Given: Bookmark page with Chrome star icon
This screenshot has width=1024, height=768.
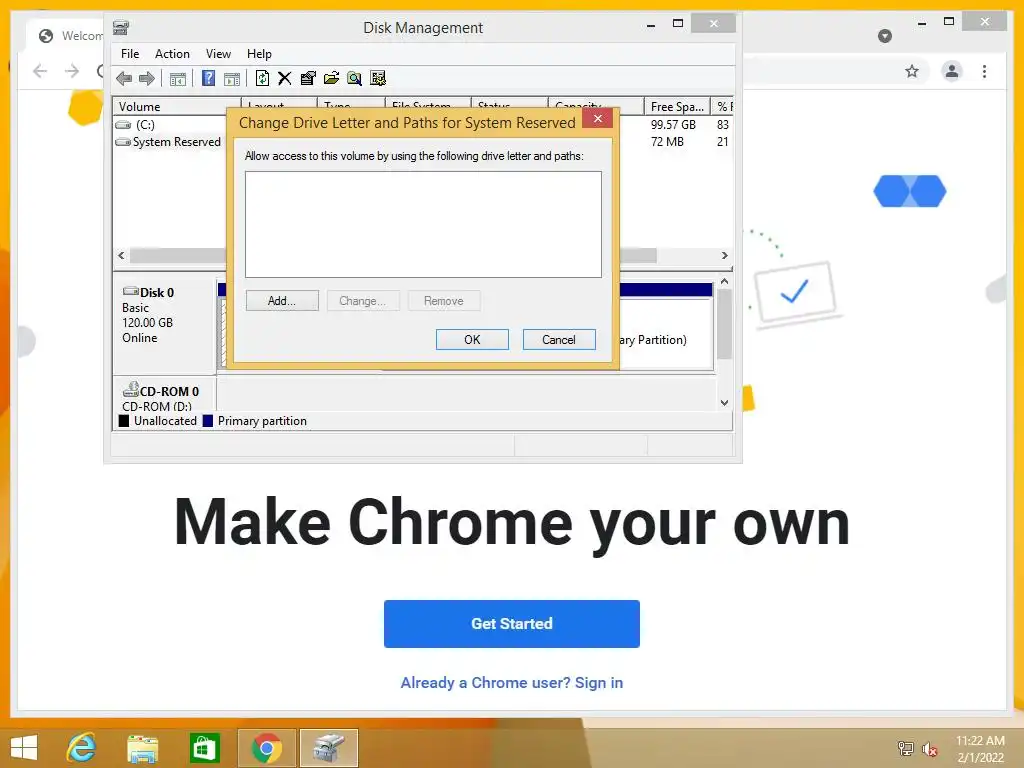Looking at the screenshot, I should click(912, 71).
